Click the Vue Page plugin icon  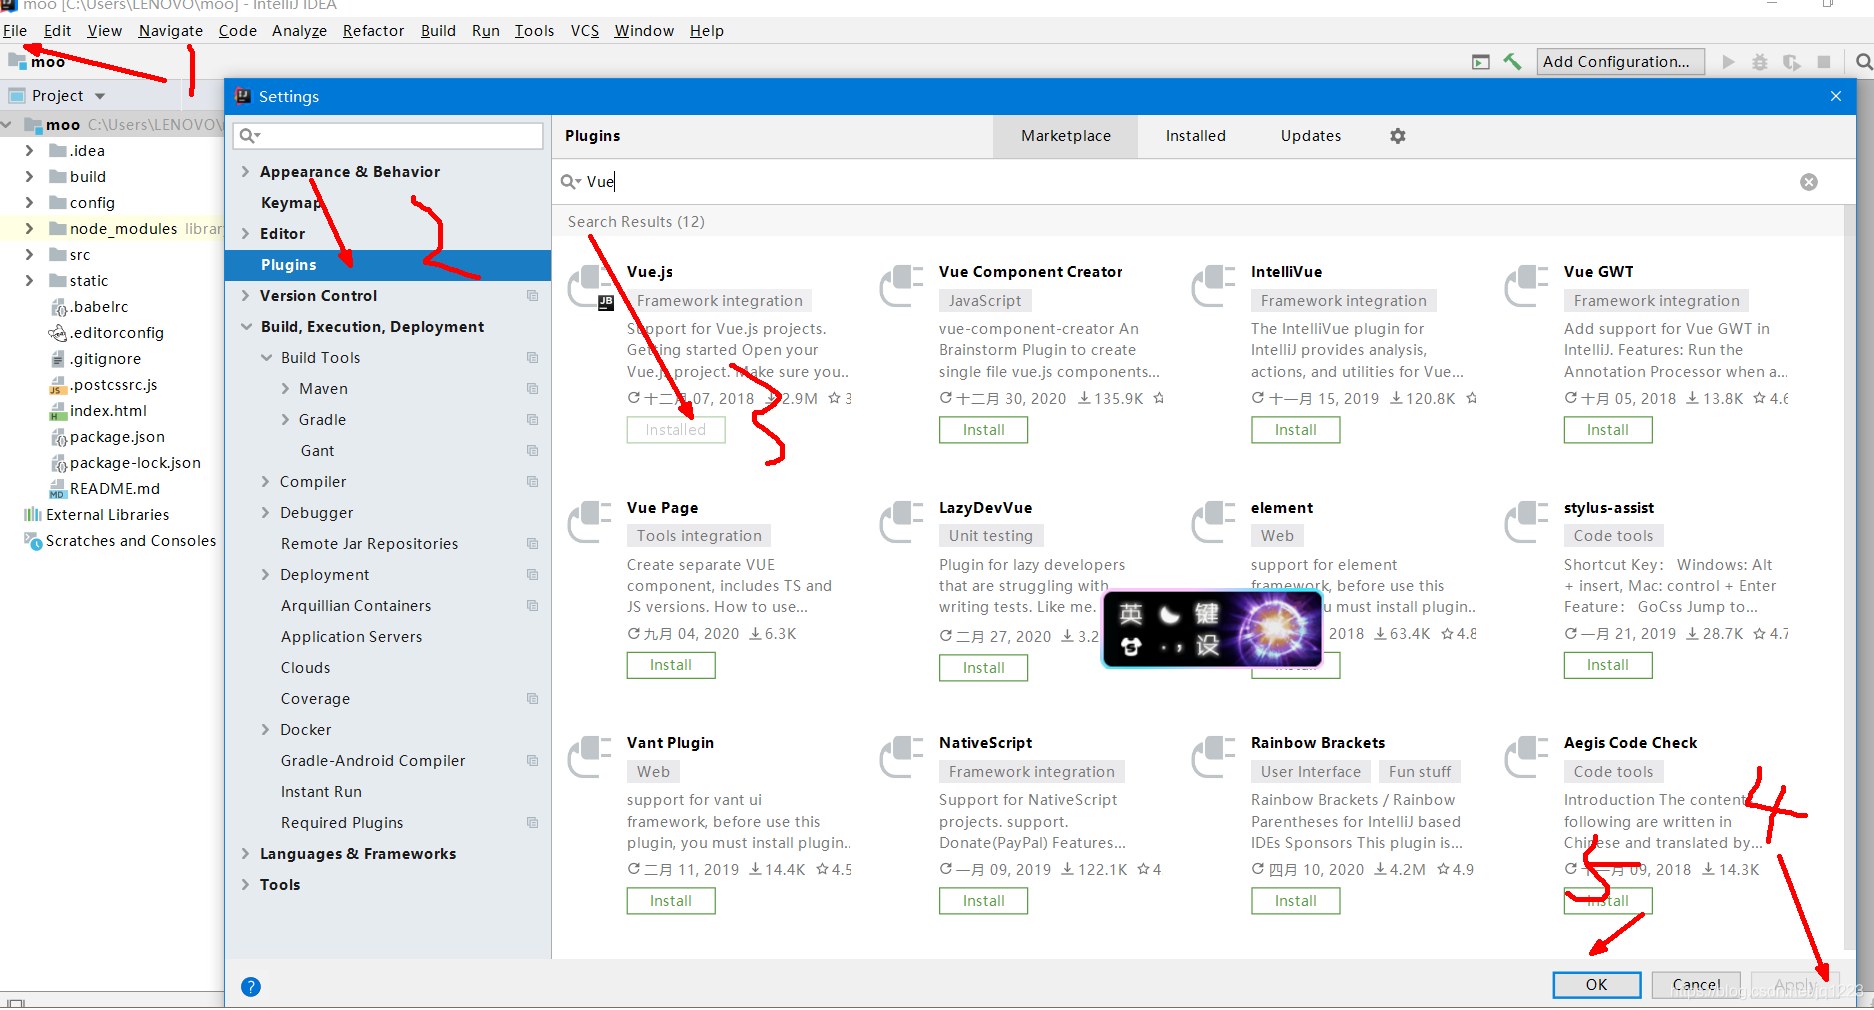coord(590,522)
